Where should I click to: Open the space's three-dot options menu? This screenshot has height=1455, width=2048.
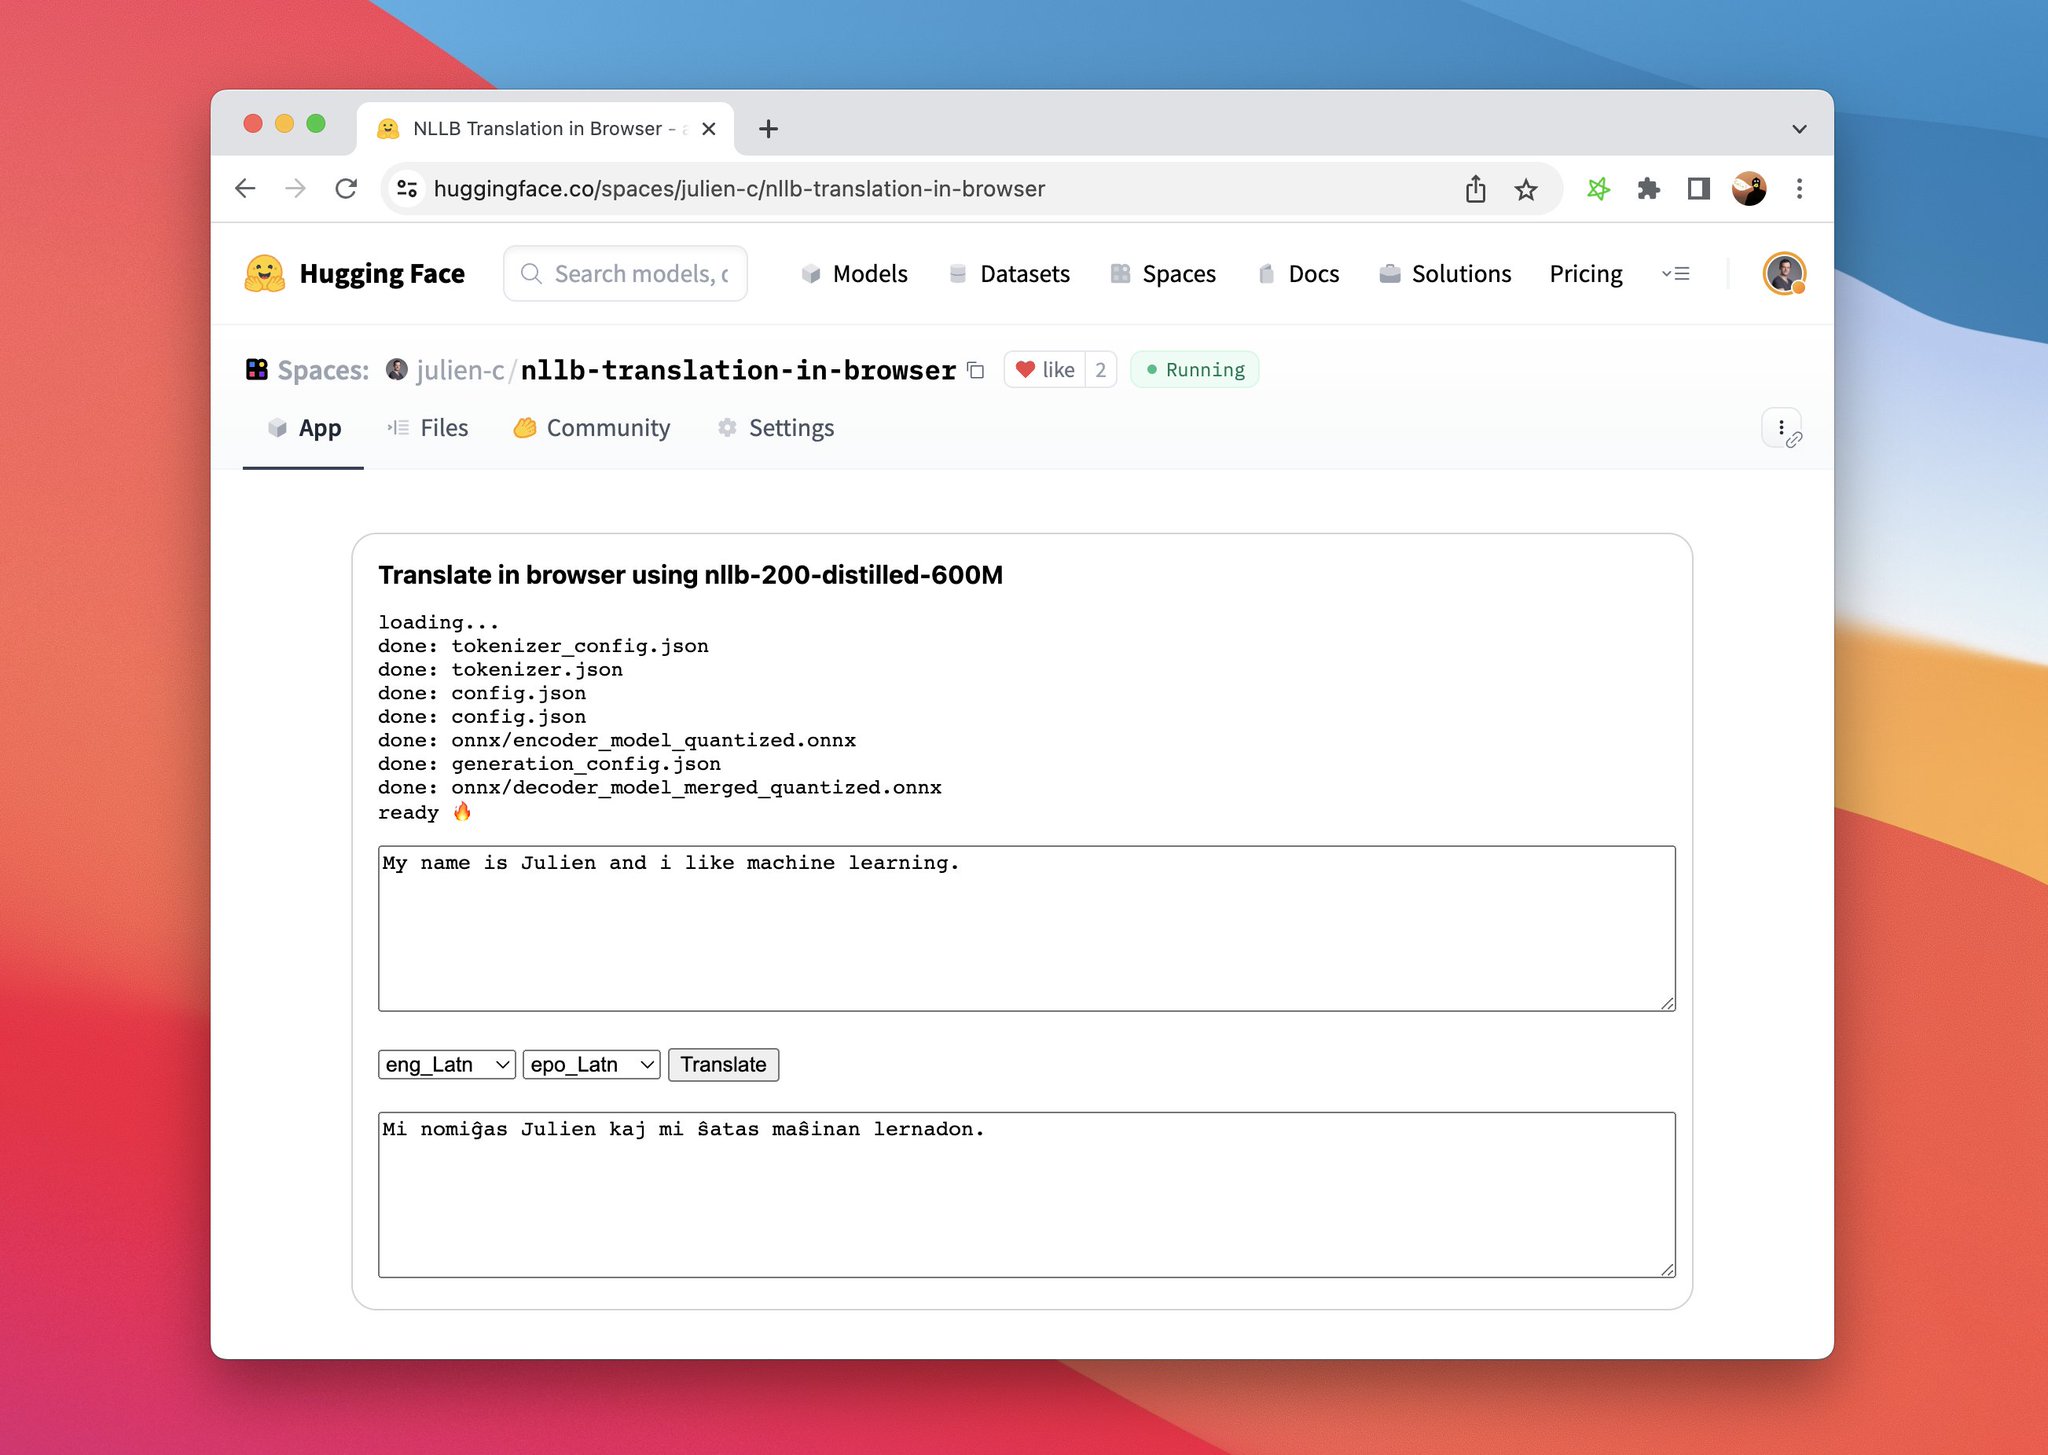[x=1781, y=428]
